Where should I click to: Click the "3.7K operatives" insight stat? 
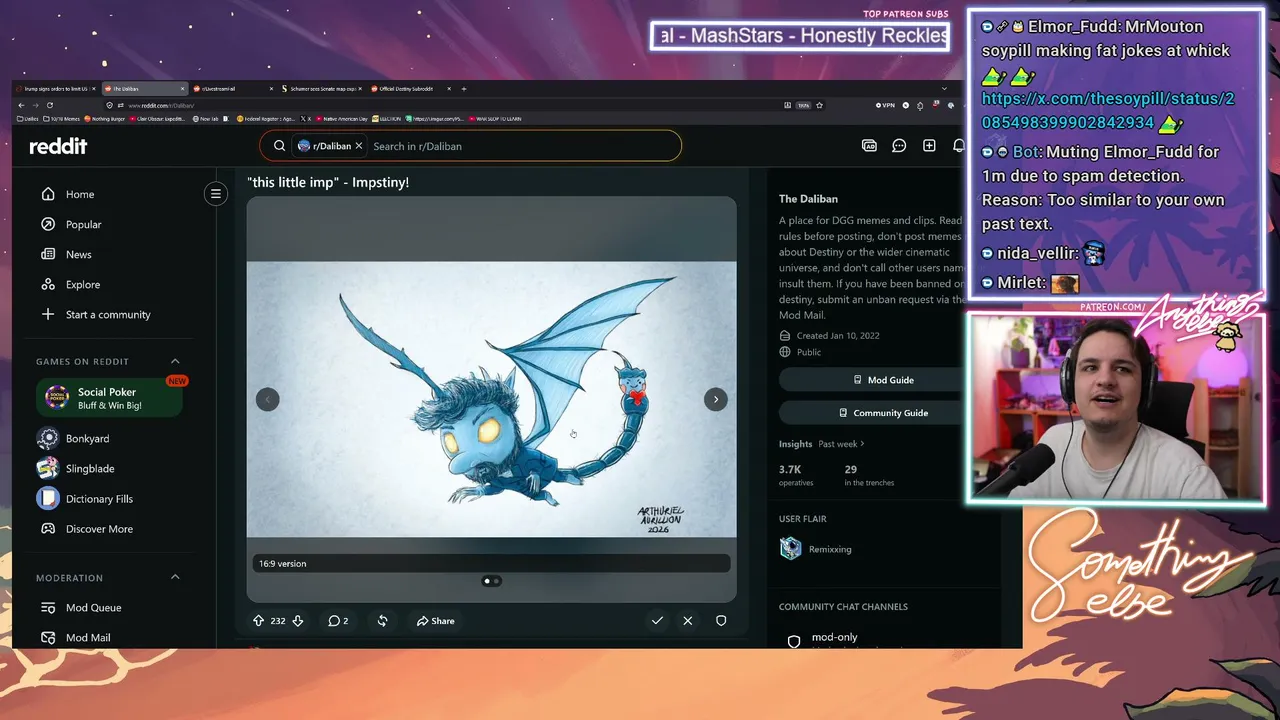pyautogui.click(x=796, y=475)
